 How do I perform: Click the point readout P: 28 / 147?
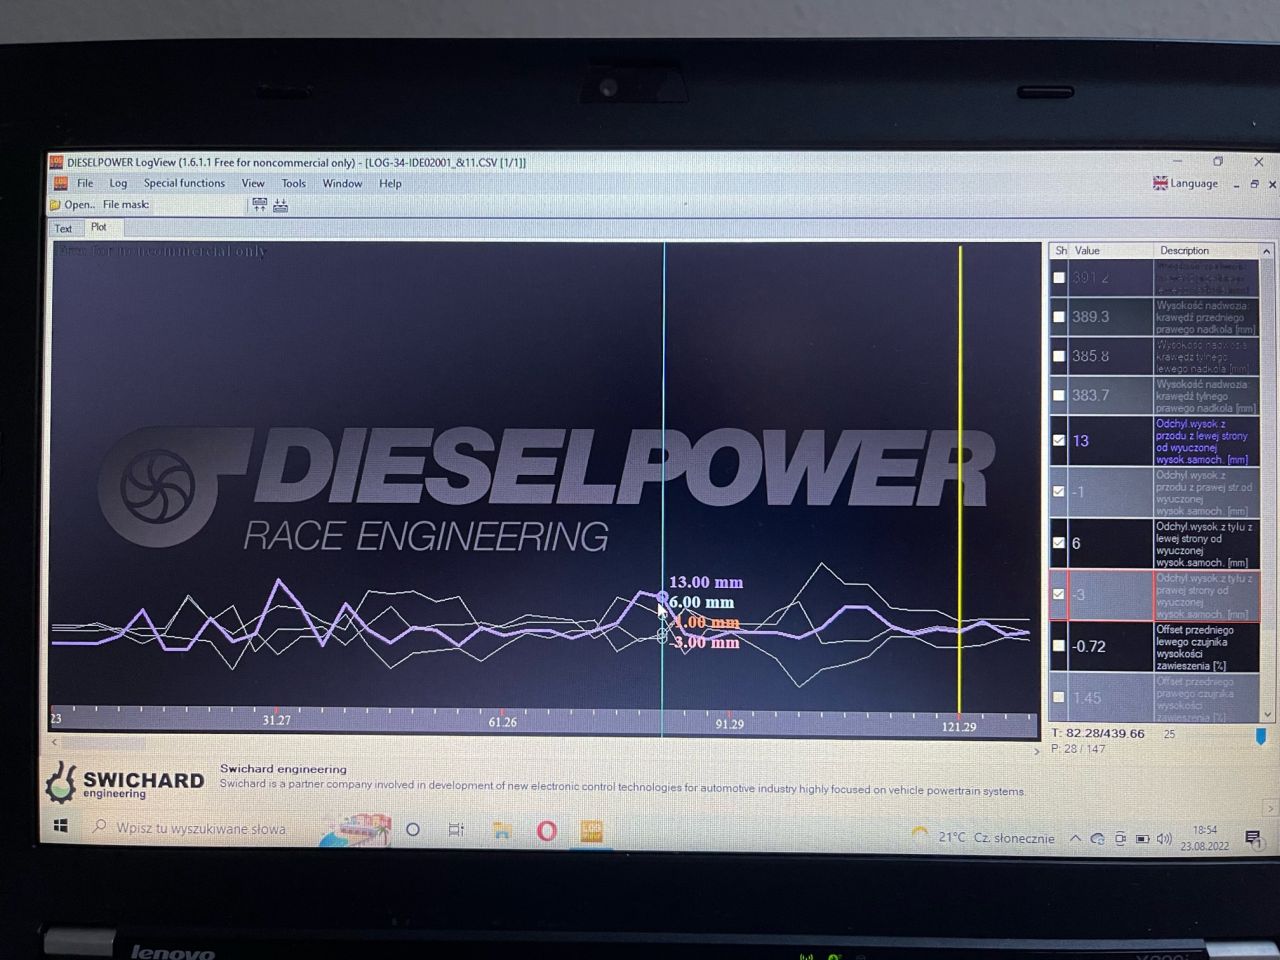1078,749
